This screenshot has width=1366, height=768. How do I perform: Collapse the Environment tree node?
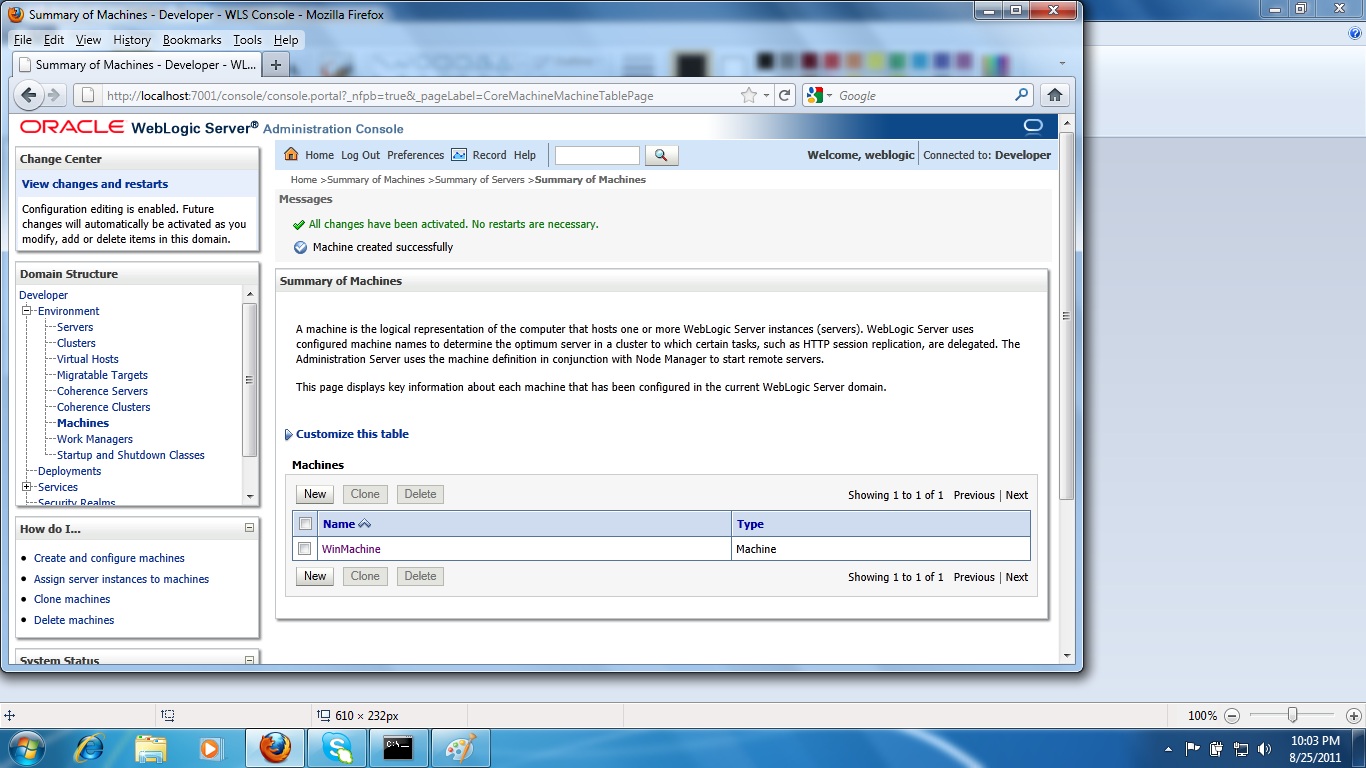pos(28,311)
